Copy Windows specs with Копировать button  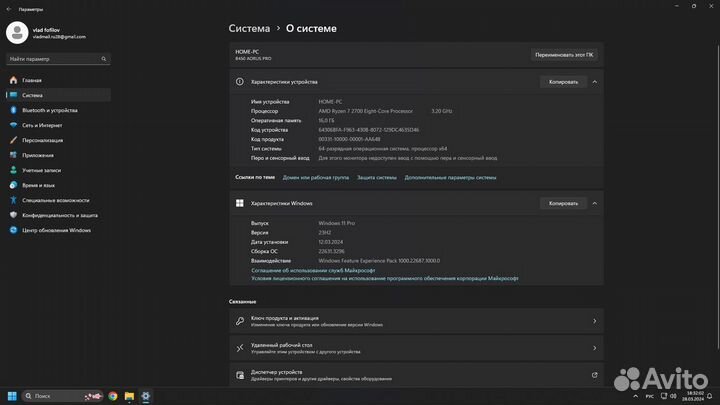(563, 203)
